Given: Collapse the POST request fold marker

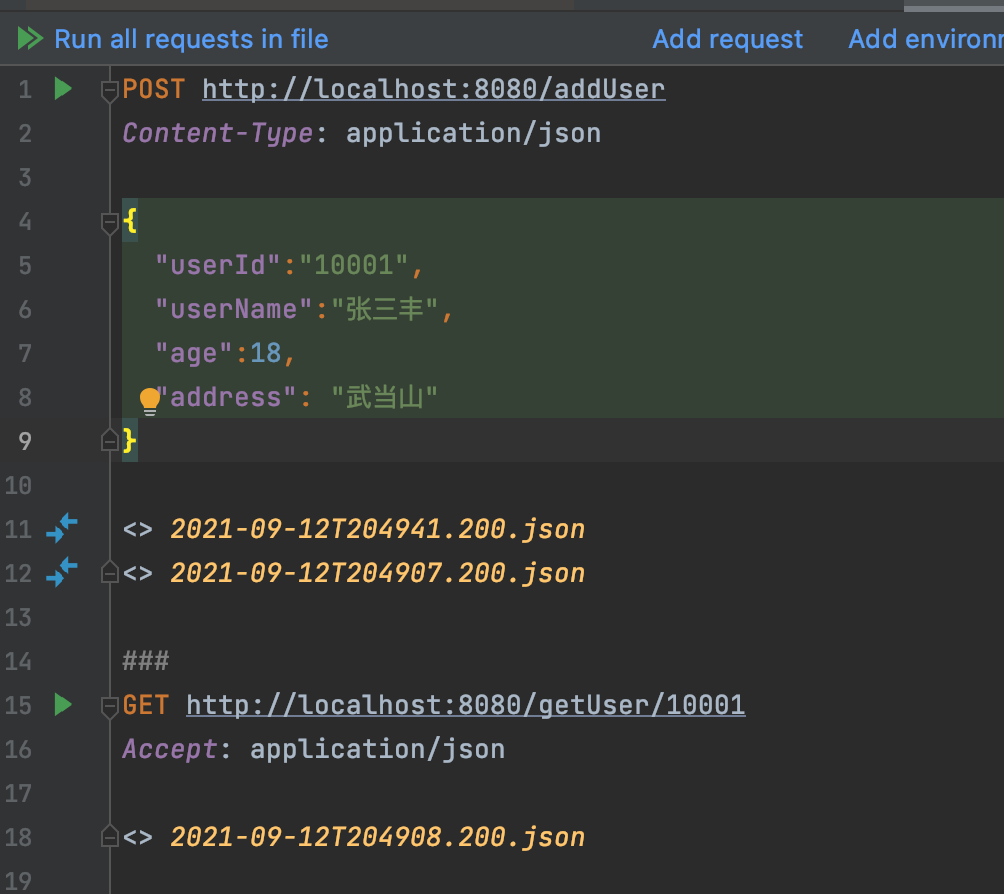Looking at the screenshot, I should coord(110,91).
